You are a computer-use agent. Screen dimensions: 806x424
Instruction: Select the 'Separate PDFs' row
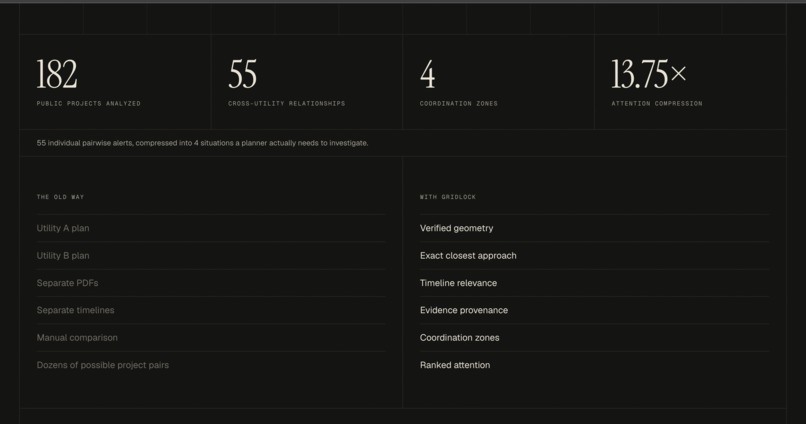[211, 283]
